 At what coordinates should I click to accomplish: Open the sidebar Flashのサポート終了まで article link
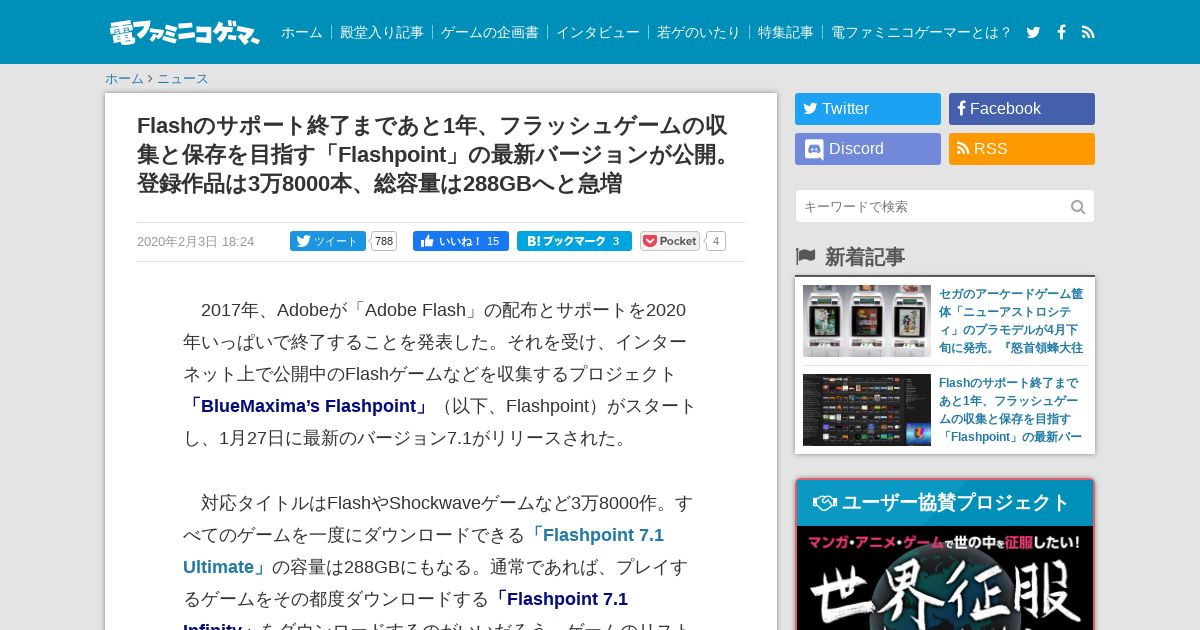[x=1011, y=410]
